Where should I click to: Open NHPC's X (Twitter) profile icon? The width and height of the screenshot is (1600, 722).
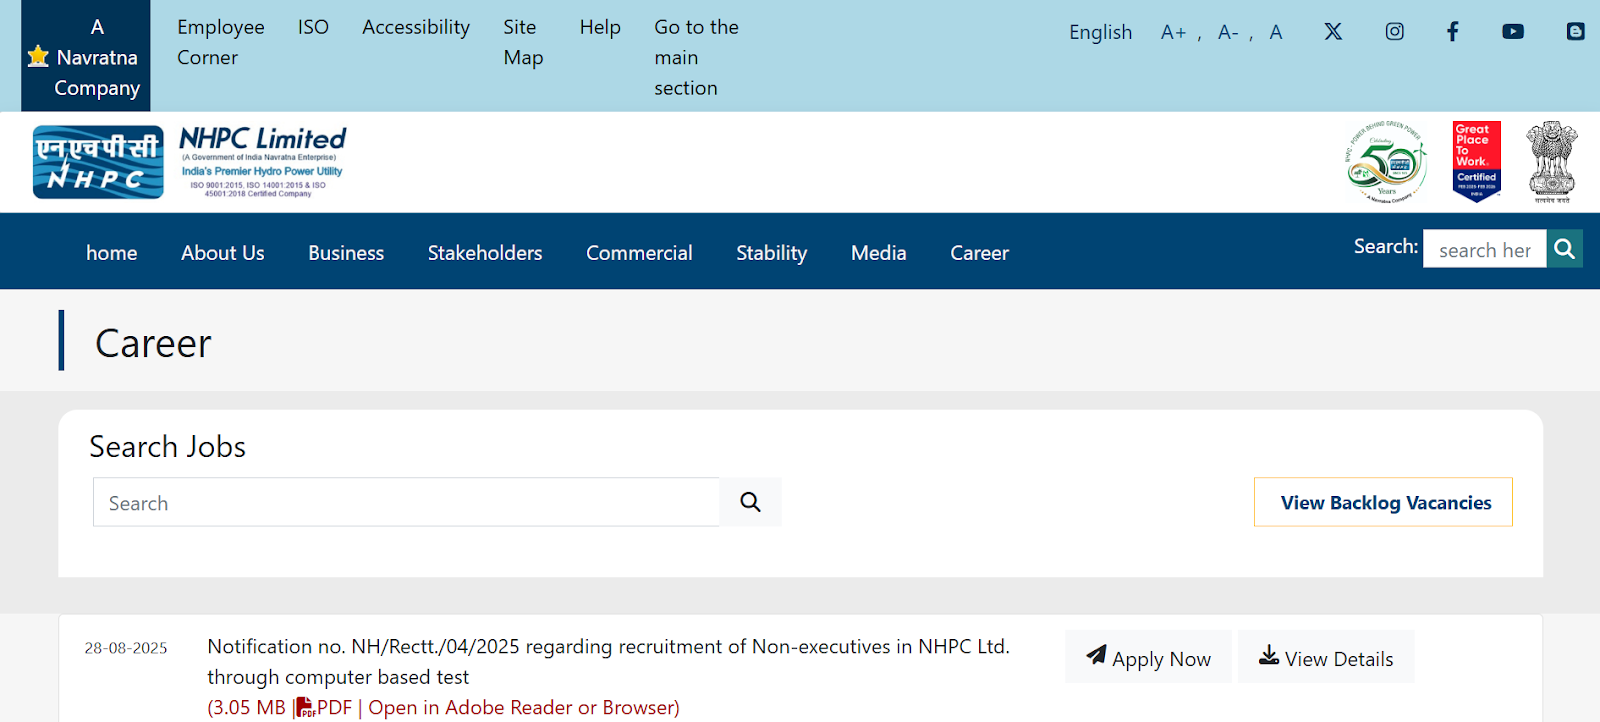(1333, 32)
